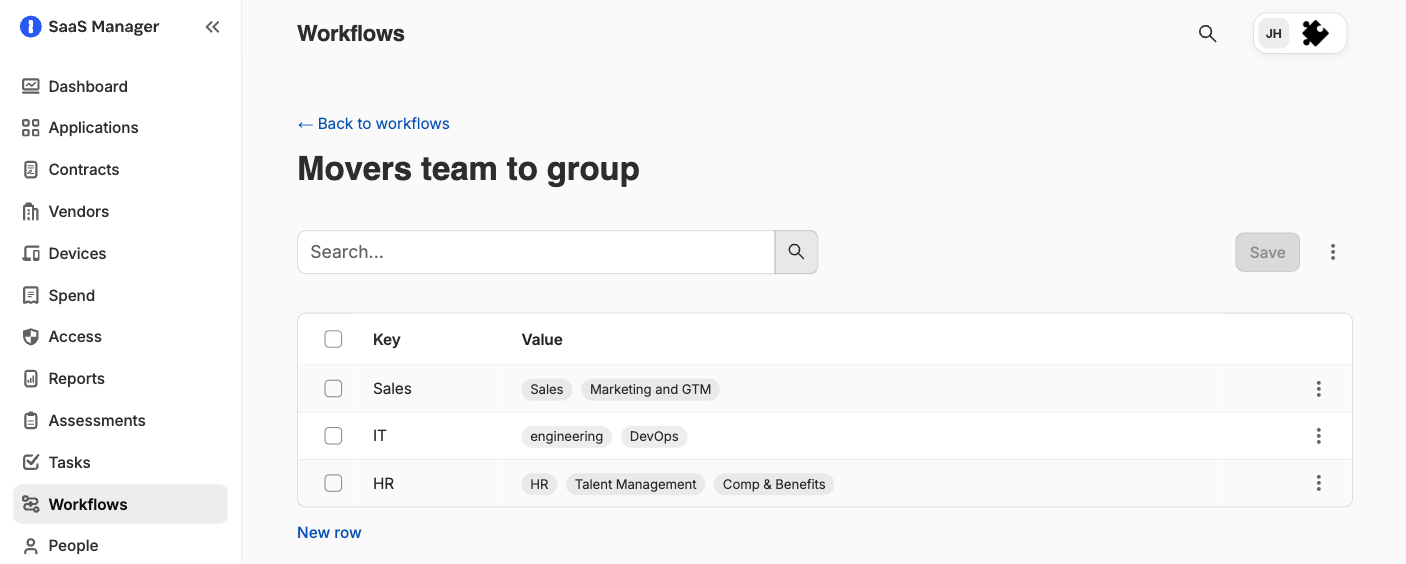The height and width of the screenshot is (564, 1406).
Task: Click the Applications grid icon
Action: pyautogui.click(x=31, y=128)
